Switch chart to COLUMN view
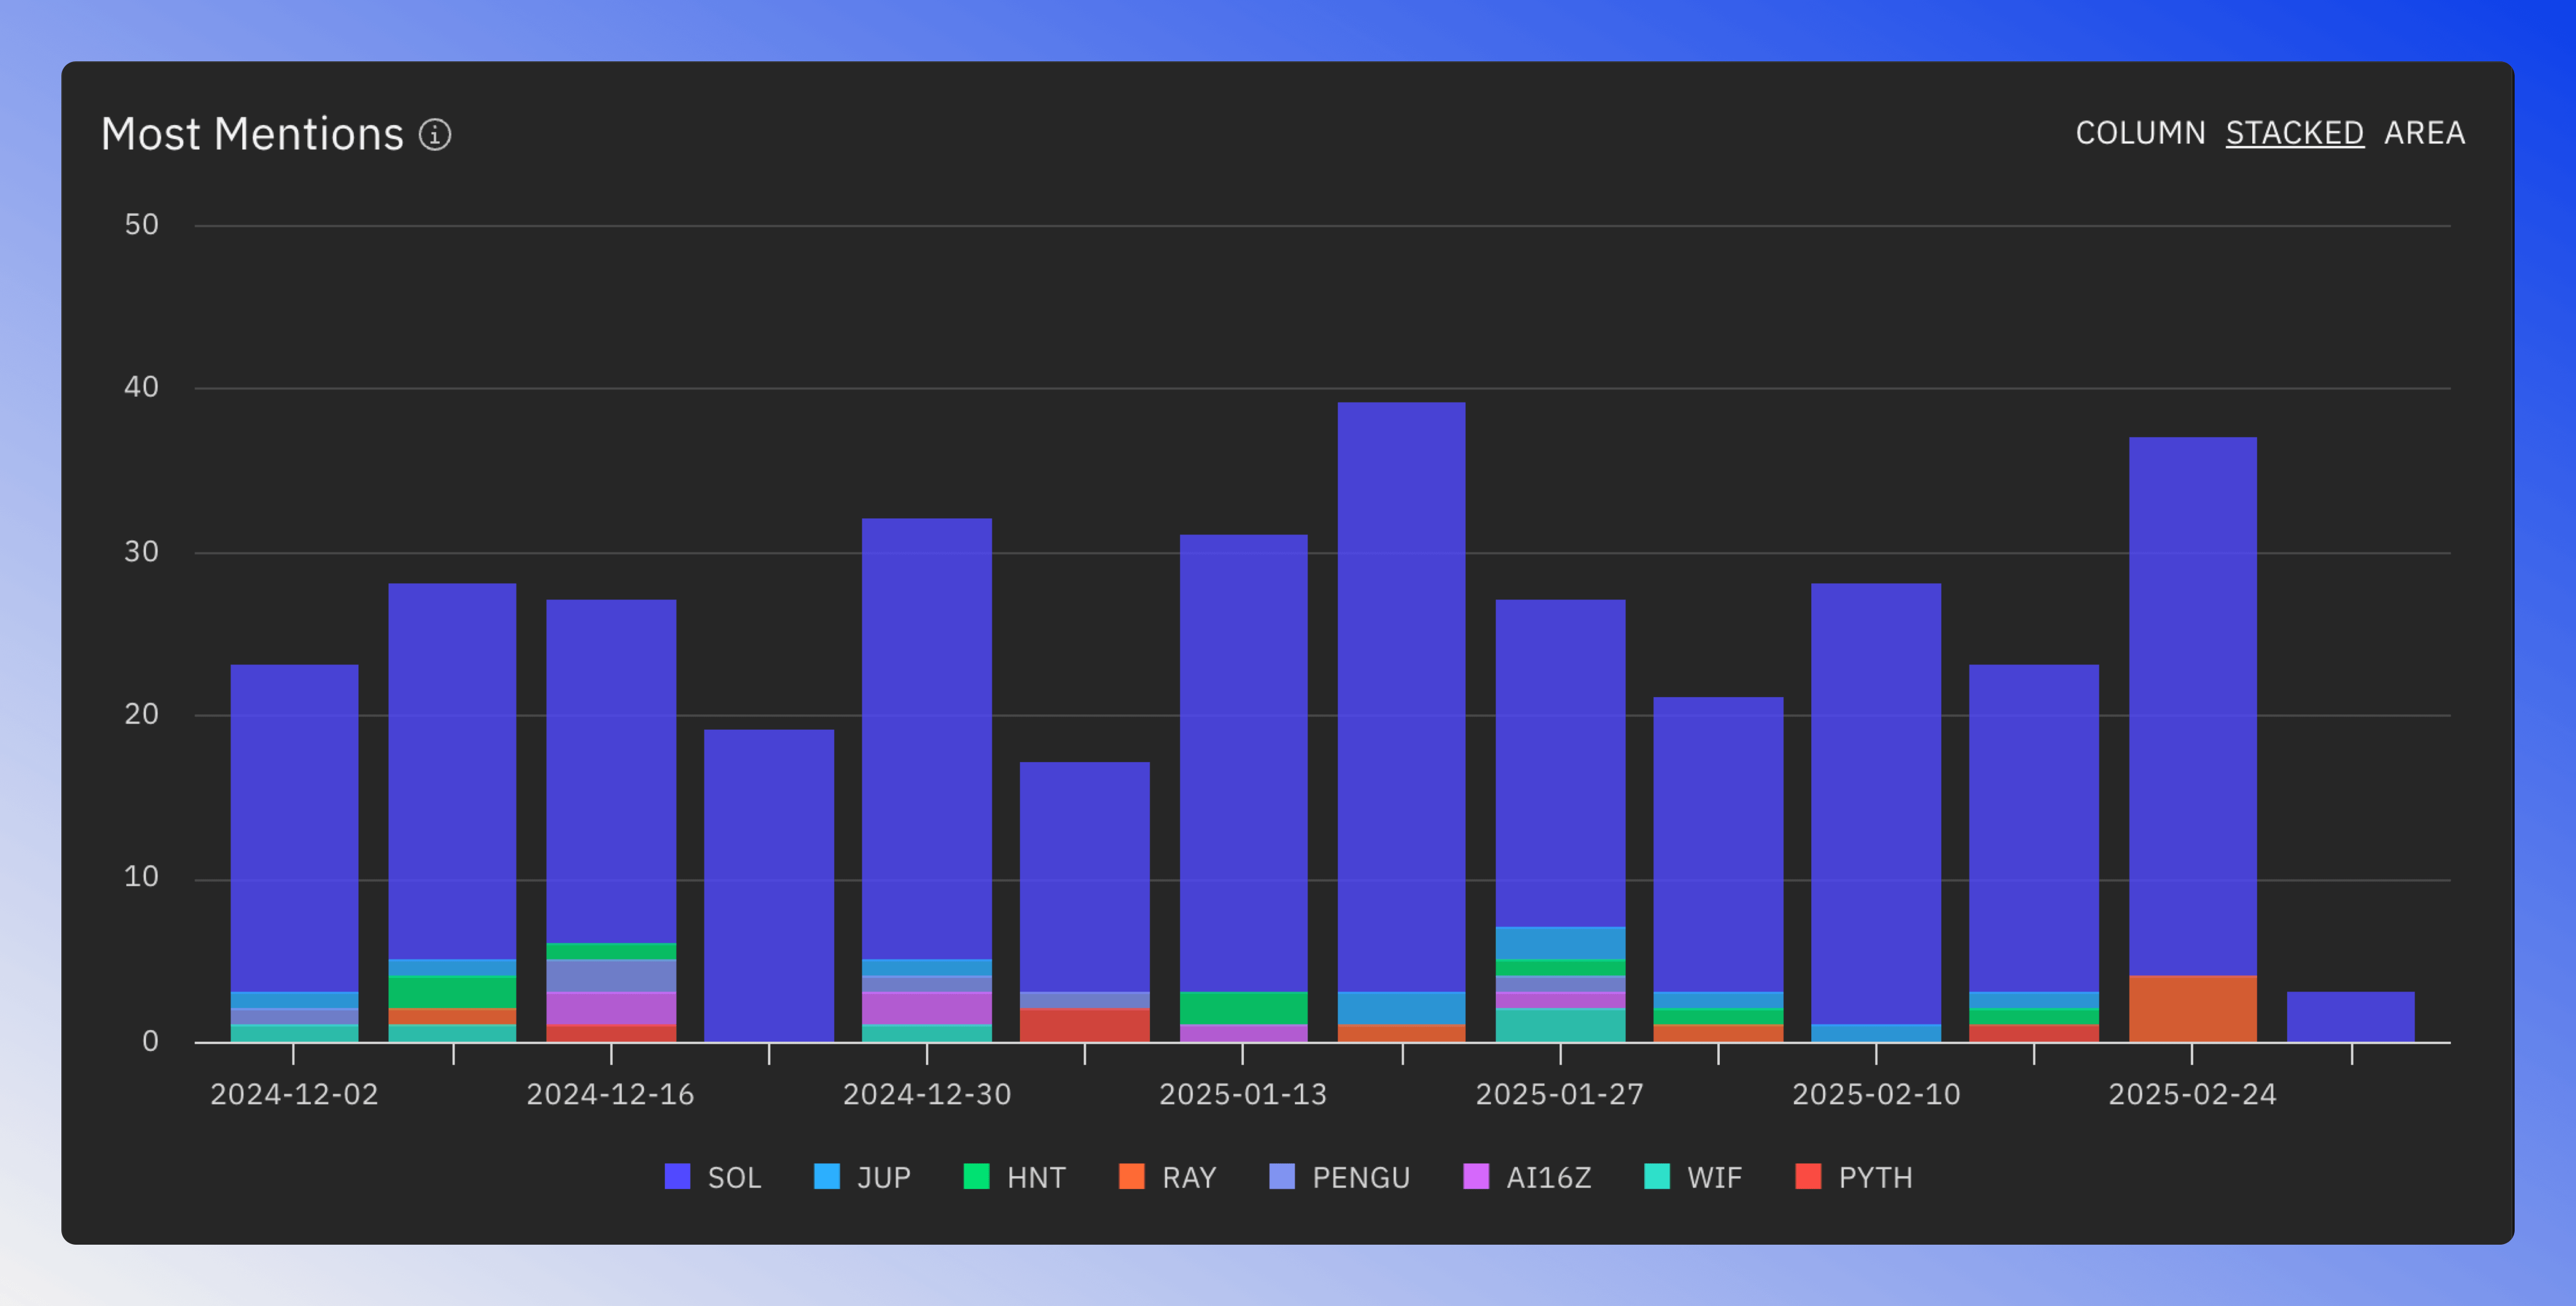The height and width of the screenshot is (1306, 2576). (x=2140, y=133)
